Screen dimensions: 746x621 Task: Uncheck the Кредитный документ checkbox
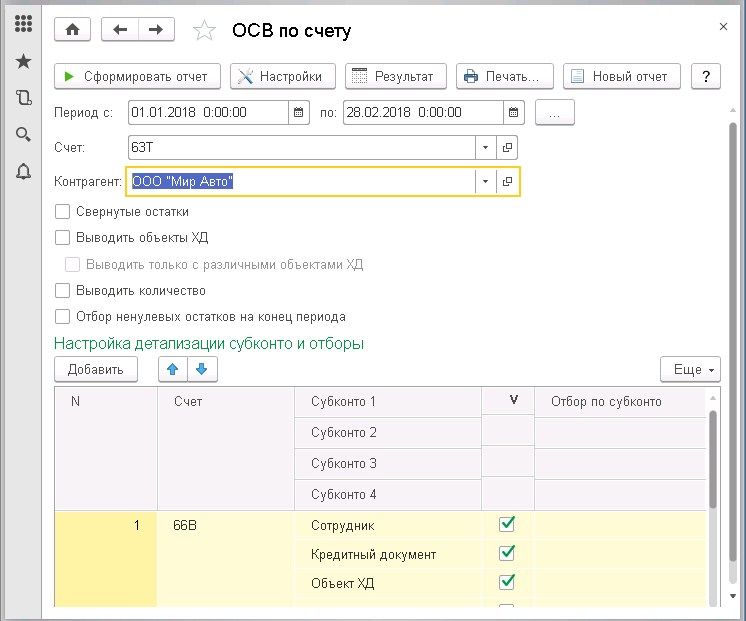coord(507,553)
